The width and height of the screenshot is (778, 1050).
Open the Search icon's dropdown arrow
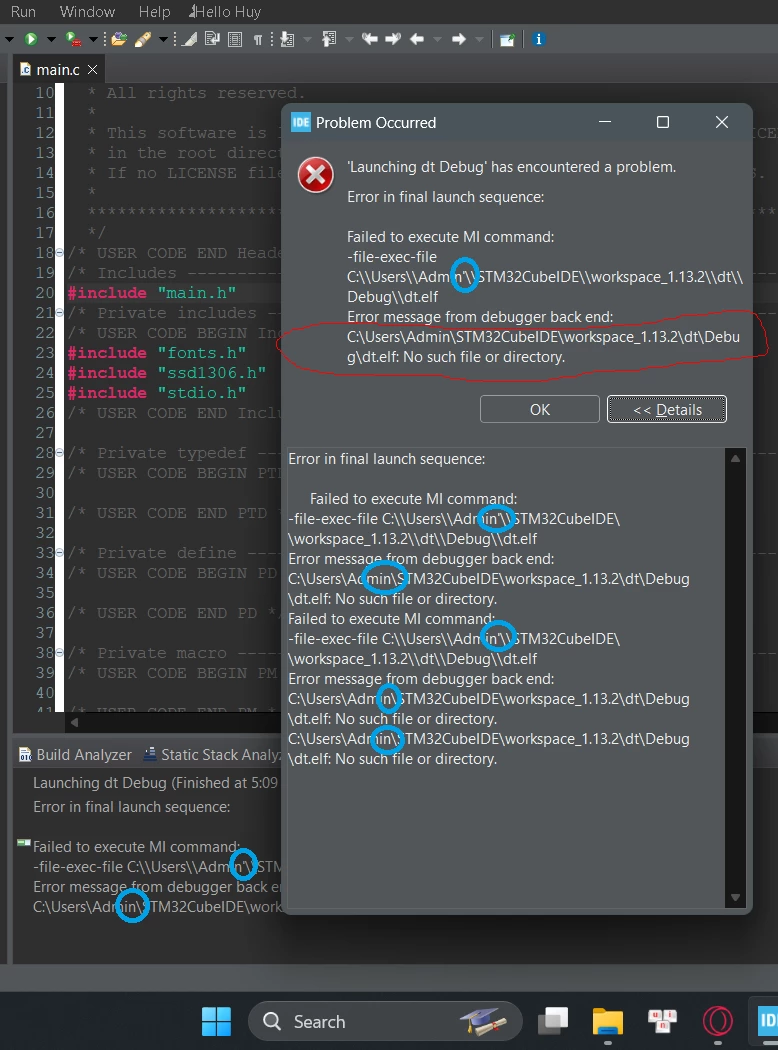point(163,40)
